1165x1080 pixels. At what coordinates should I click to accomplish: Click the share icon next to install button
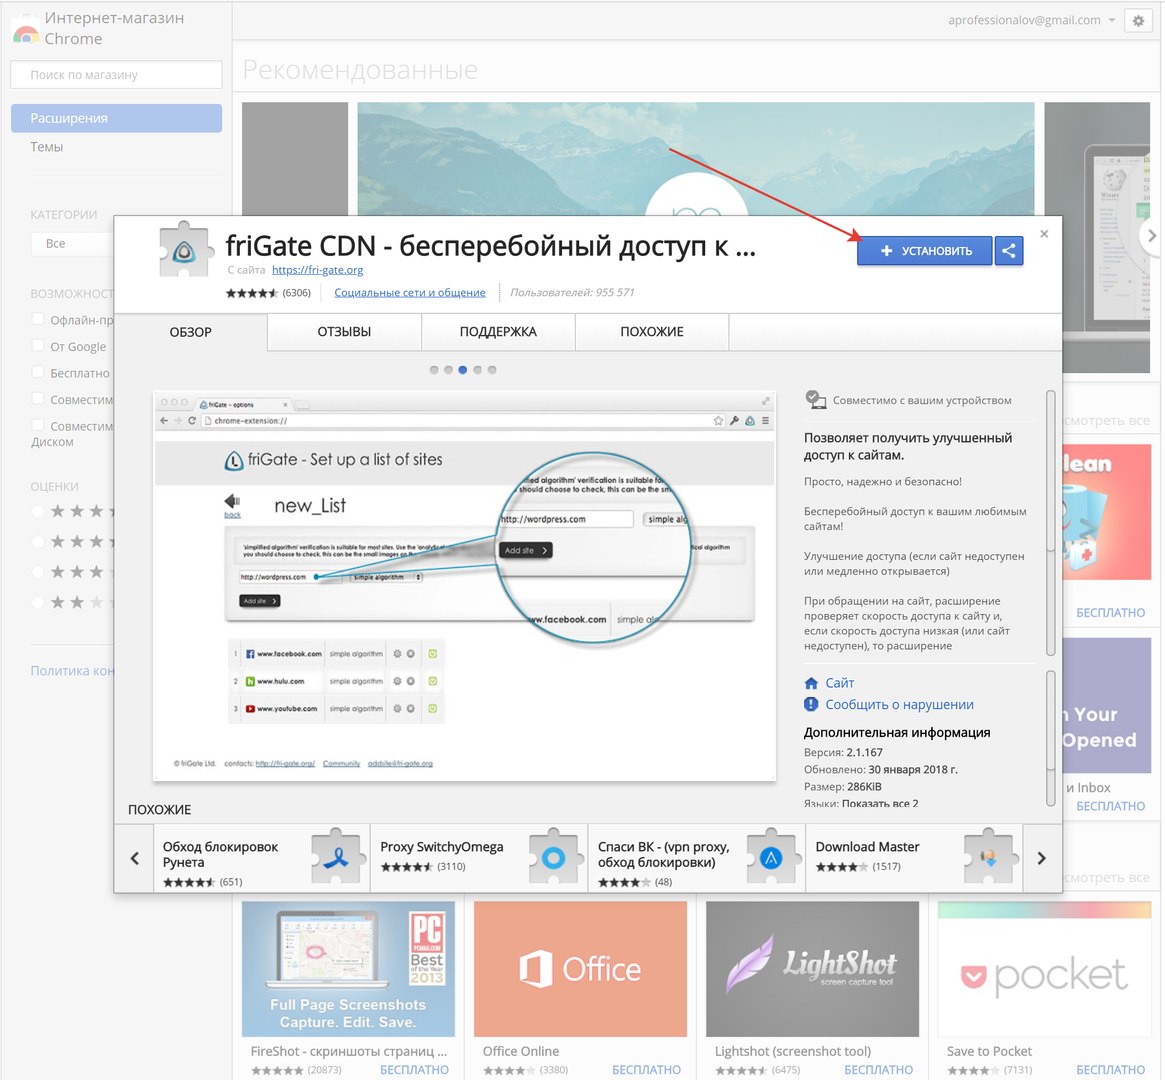[x=1008, y=251]
